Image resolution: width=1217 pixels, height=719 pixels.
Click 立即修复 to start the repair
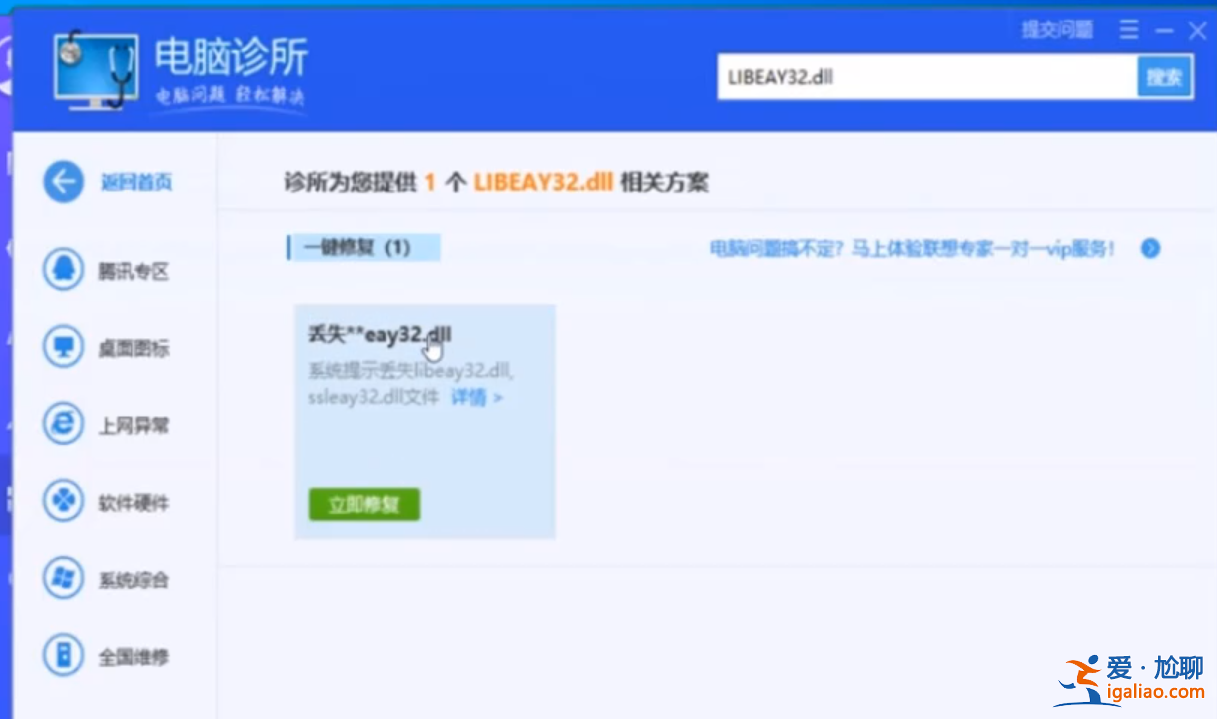pos(363,505)
